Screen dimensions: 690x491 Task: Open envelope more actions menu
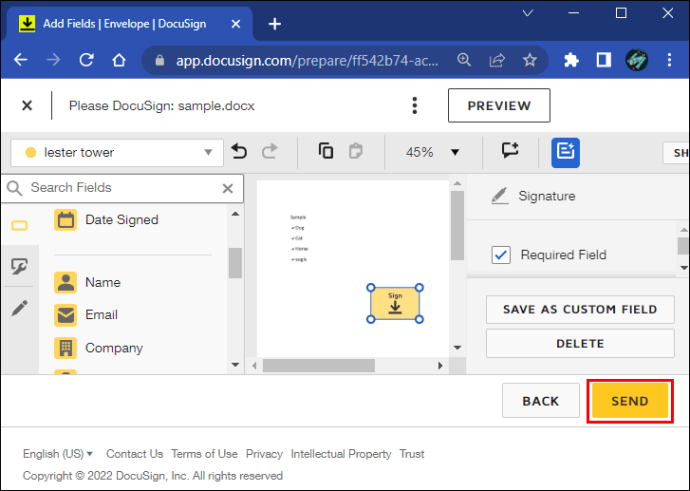click(x=415, y=106)
